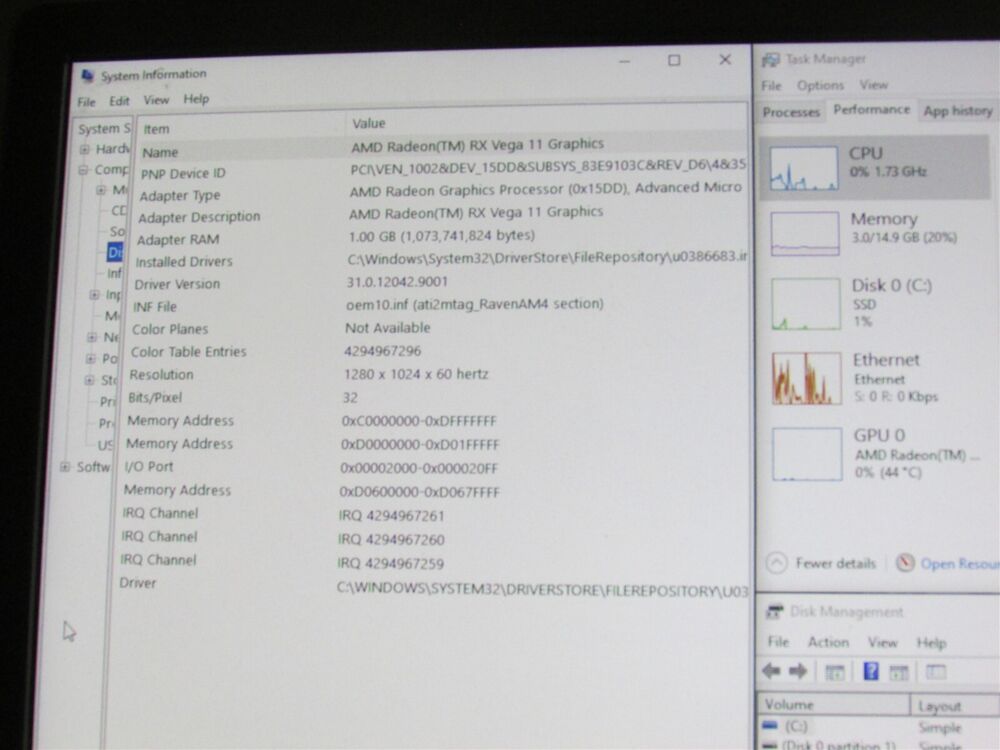Select the I/O Port row

[x=434, y=467]
